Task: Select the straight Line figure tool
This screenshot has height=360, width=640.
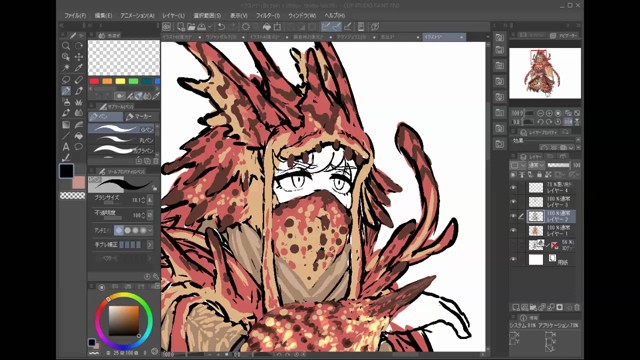Action: [x=66, y=136]
